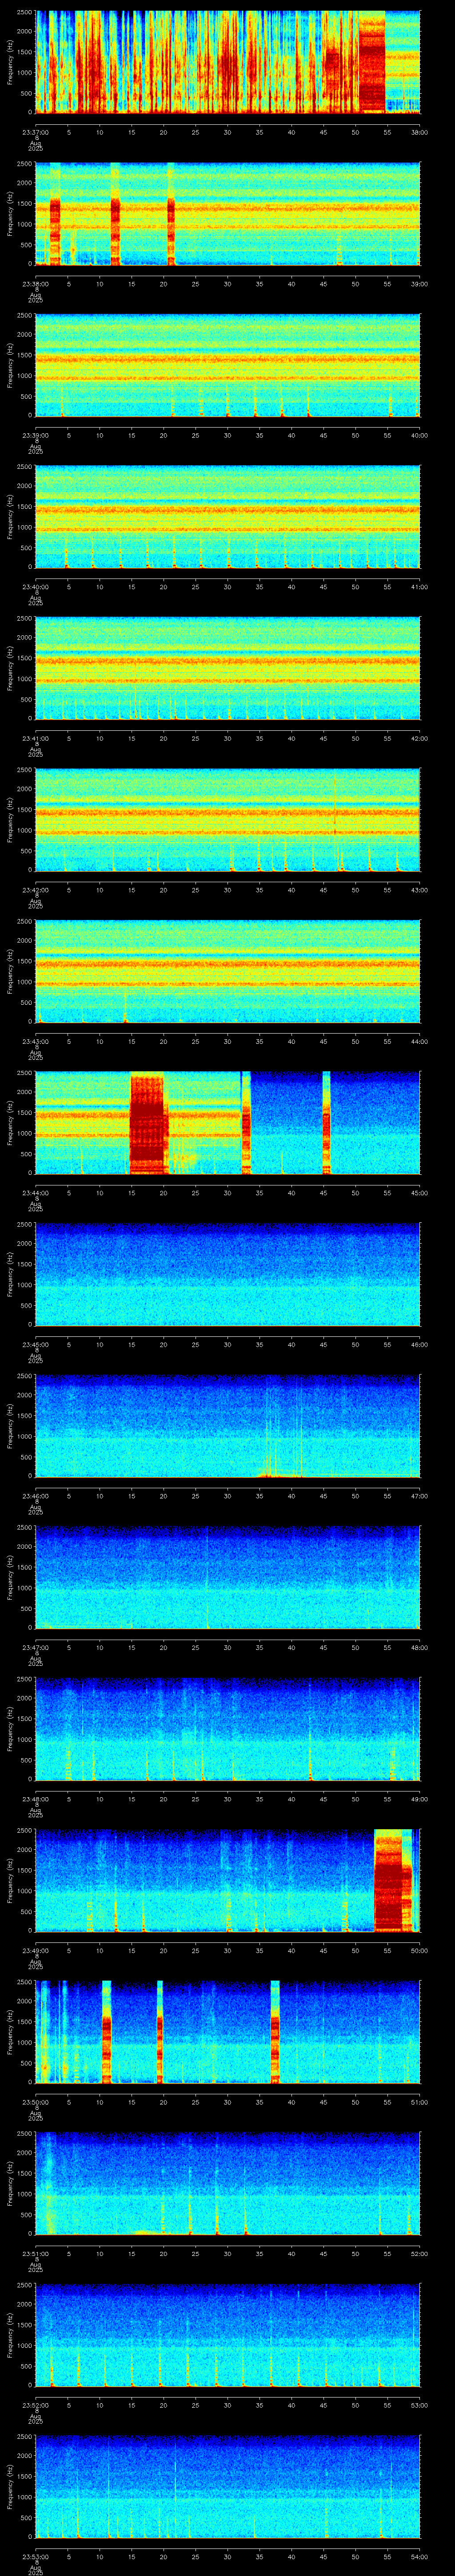455x2576 pixels.
Task: Select the narrow burst near 33s in 23:44 panel
Action: tap(246, 1123)
